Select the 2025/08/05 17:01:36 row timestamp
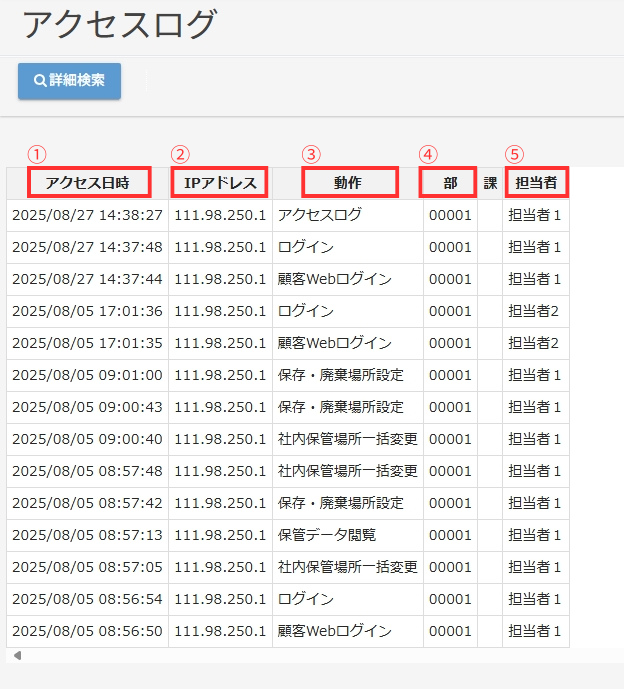 (87, 311)
